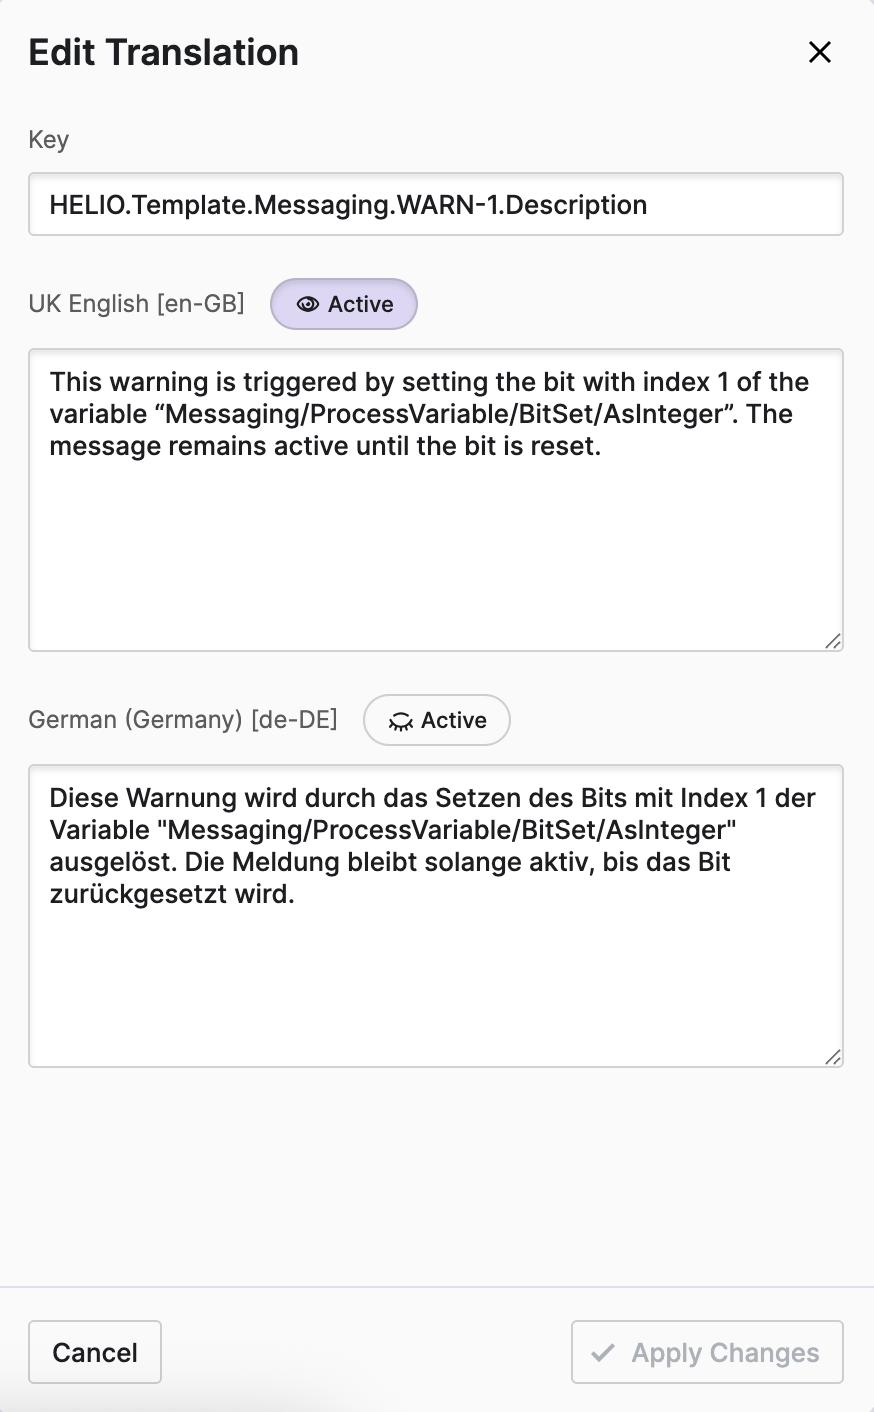Click the "Key" field label
The image size is (874, 1412).
click(48, 140)
